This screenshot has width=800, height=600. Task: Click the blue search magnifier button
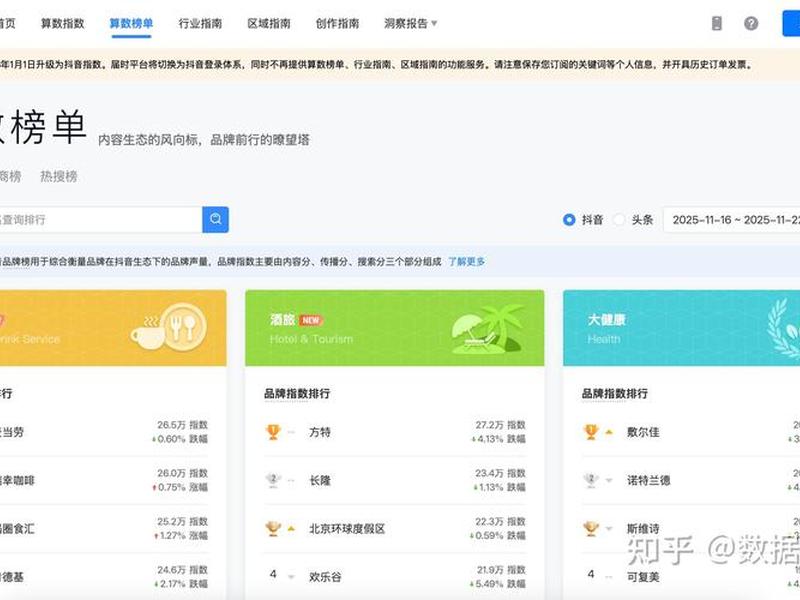pos(215,220)
